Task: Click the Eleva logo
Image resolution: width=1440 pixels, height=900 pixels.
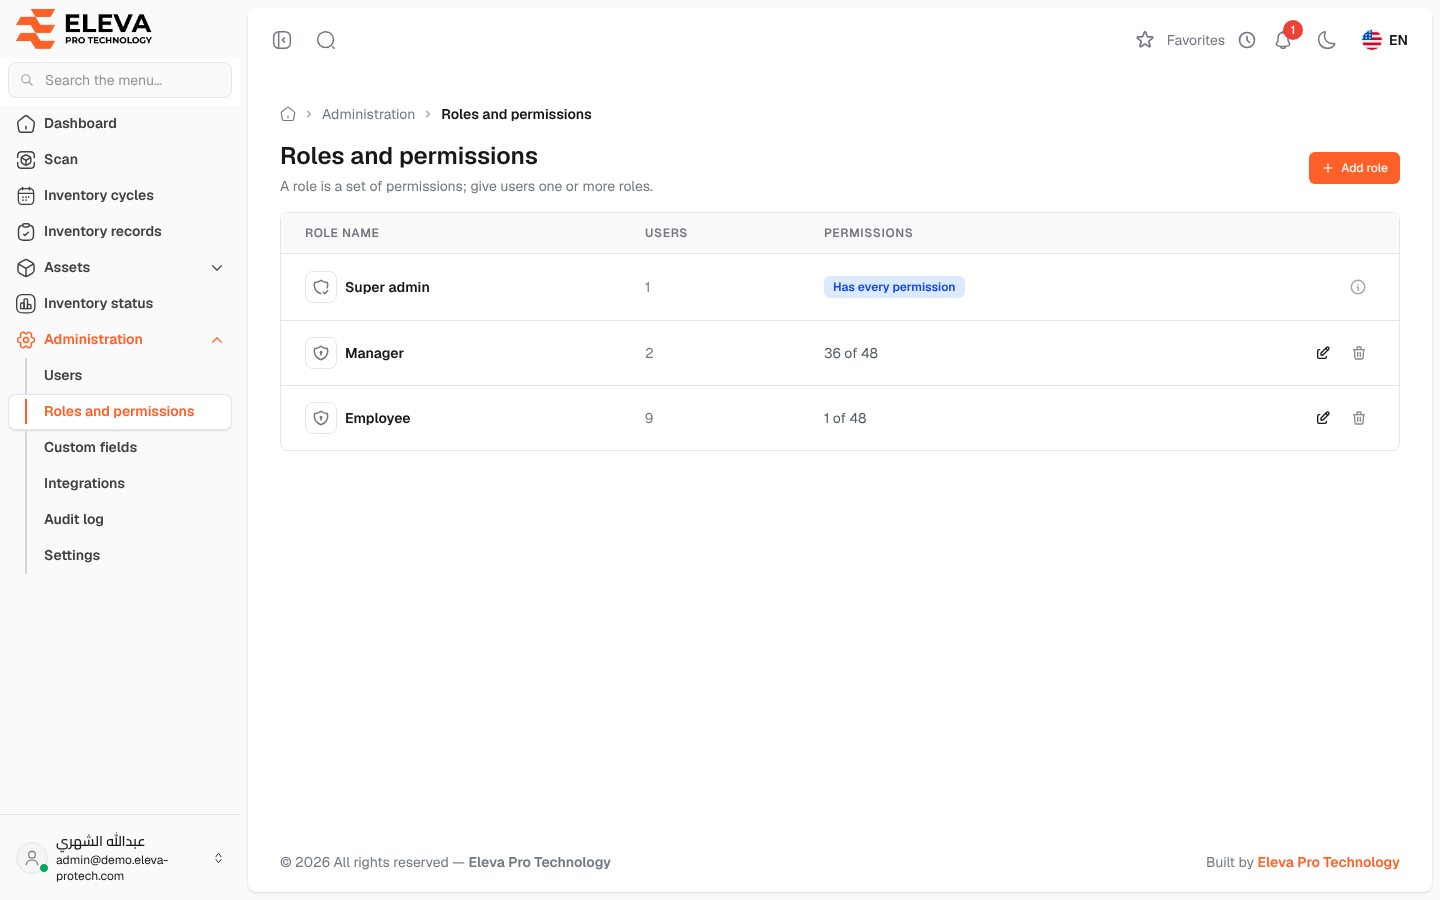Action: click(x=84, y=28)
